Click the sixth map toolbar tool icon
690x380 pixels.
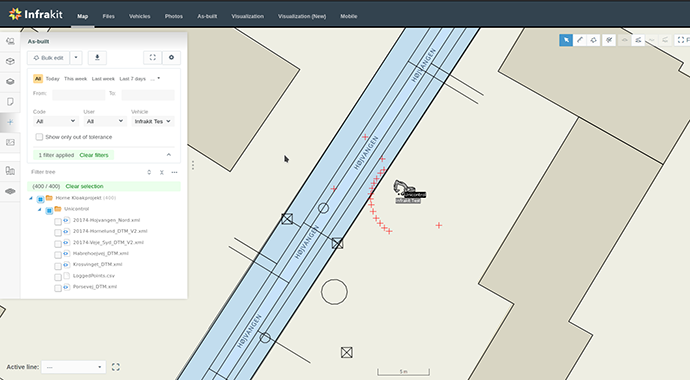point(638,40)
